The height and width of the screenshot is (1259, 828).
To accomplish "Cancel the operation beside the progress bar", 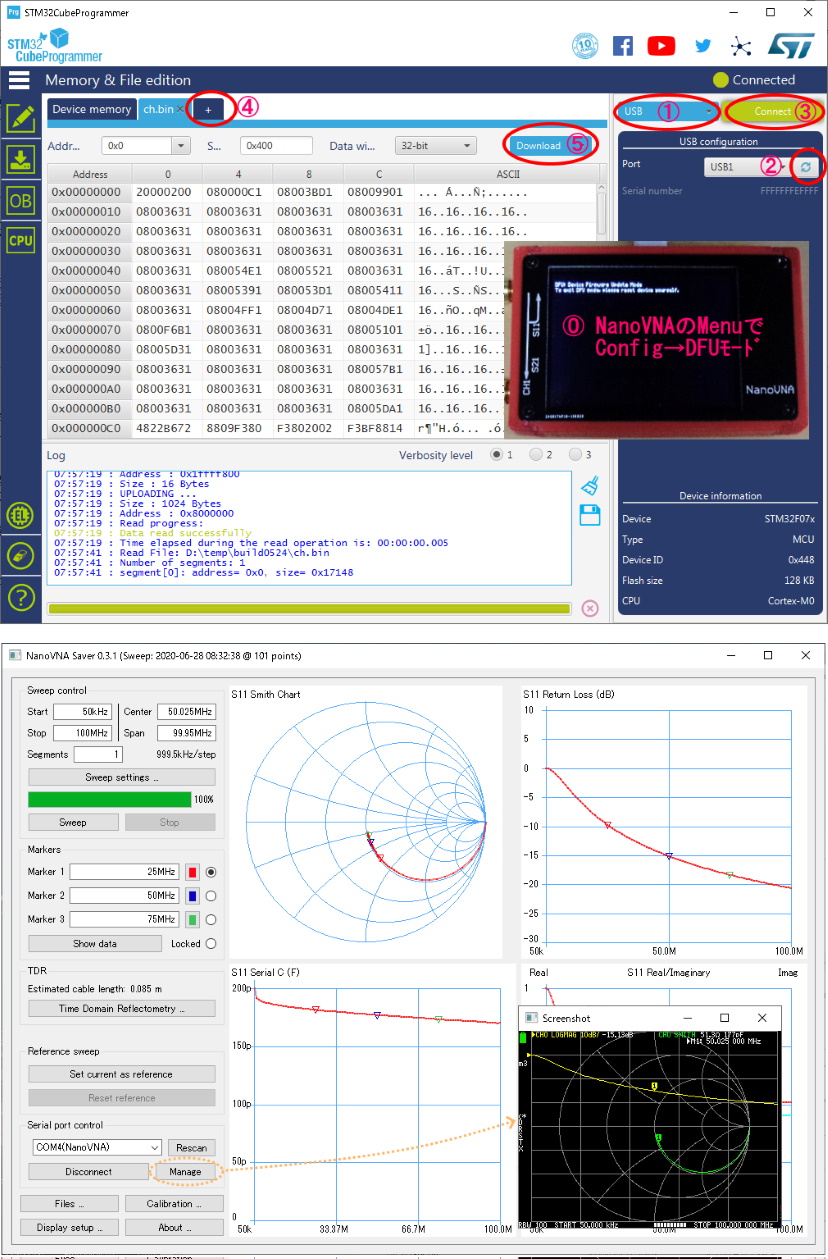I will 590,608.
